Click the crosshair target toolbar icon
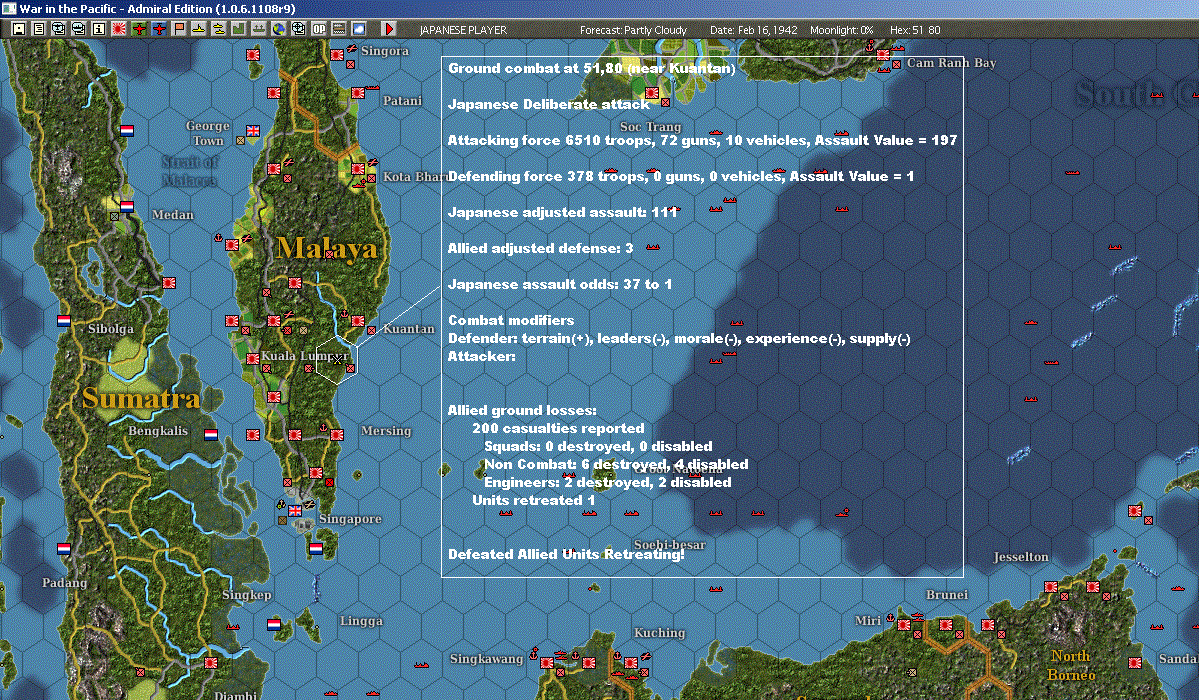 [298, 29]
